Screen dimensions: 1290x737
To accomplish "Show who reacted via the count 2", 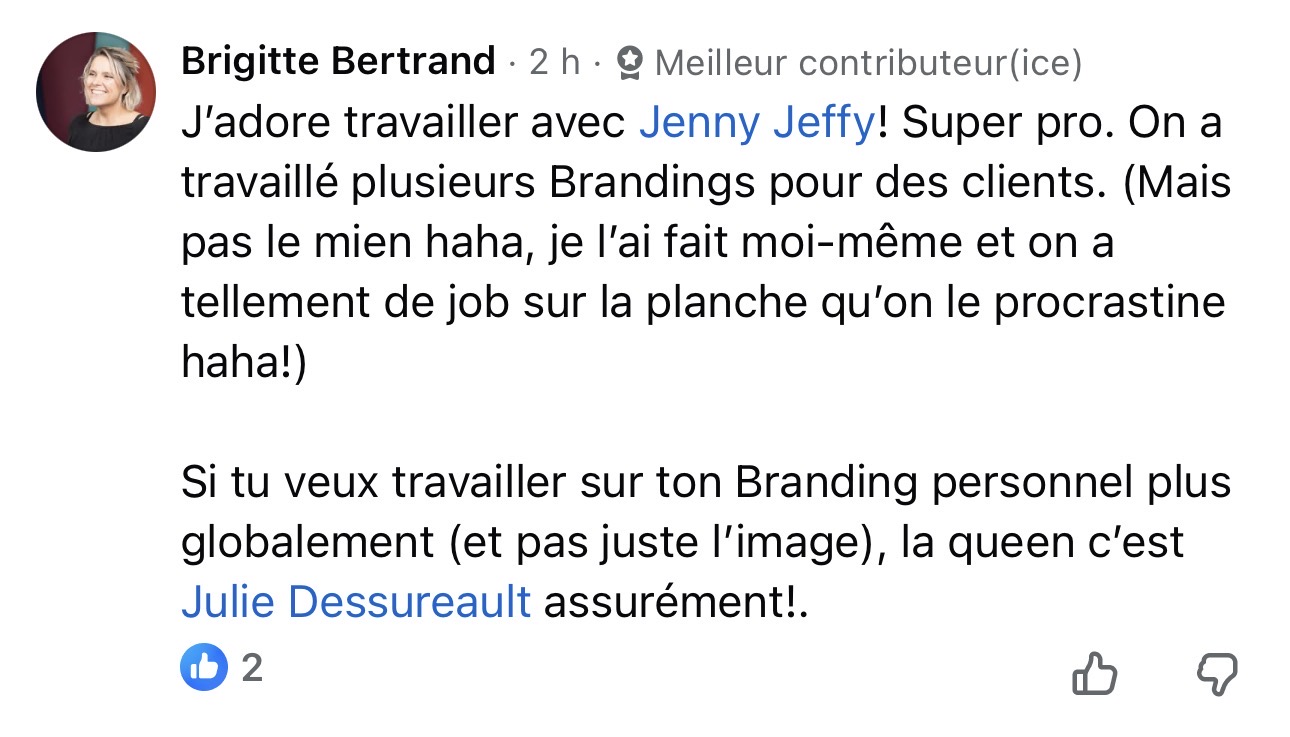I will pyautogui.click(x=252, y=667).
